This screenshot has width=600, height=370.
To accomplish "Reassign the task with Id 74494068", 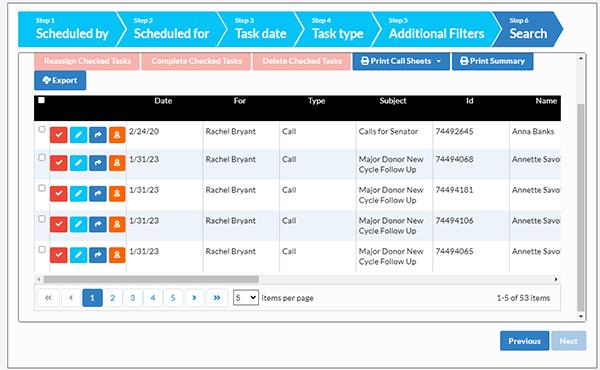I will [98, 163].
